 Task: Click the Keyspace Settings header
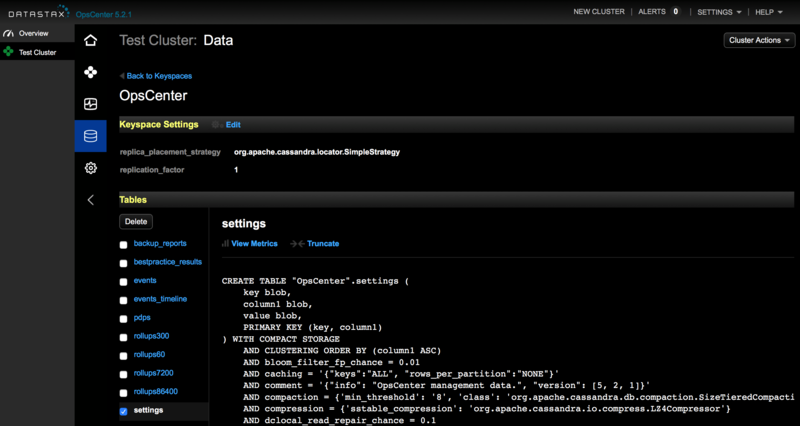(159, 124)
